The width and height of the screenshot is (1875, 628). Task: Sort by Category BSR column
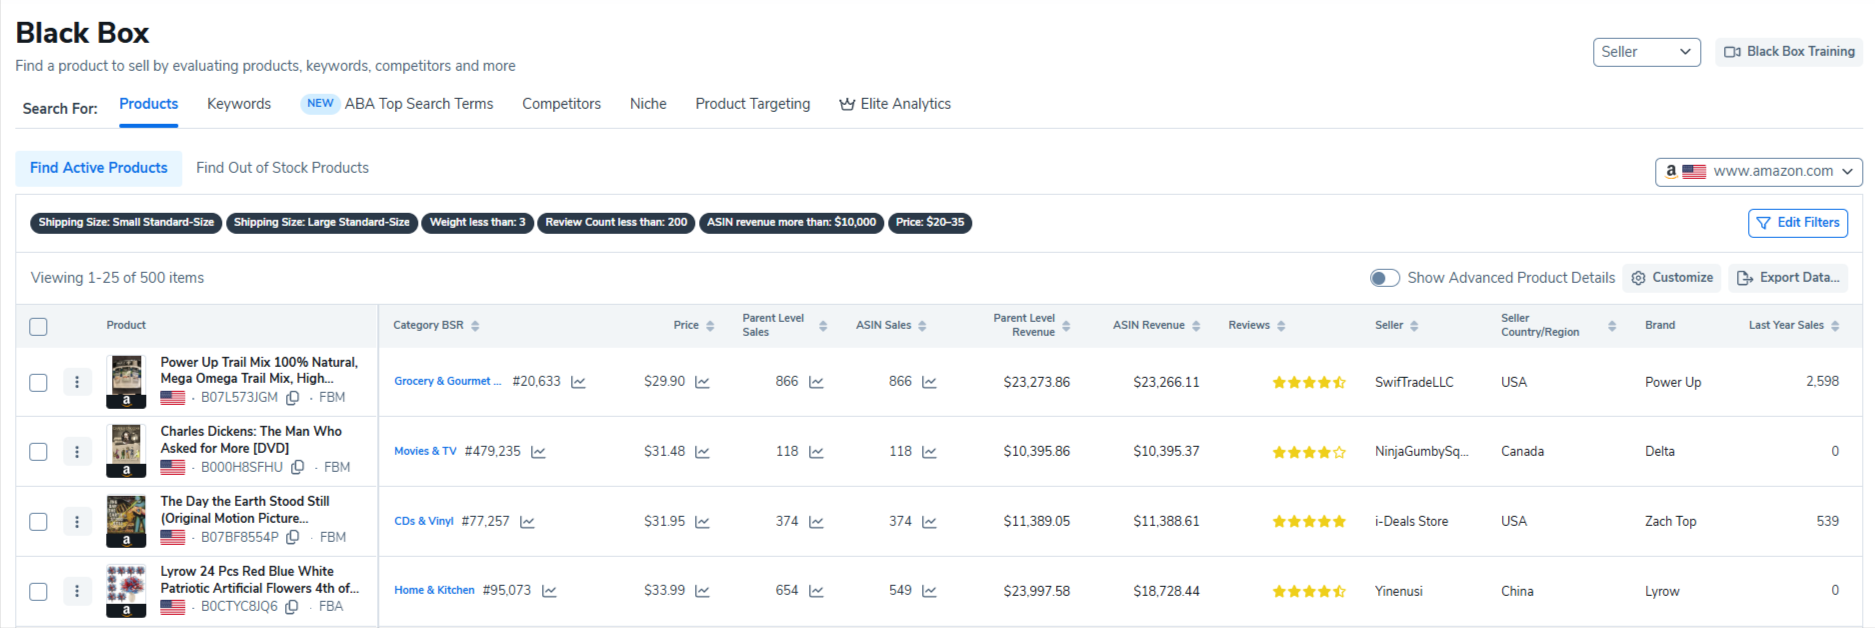pos(475,326)
